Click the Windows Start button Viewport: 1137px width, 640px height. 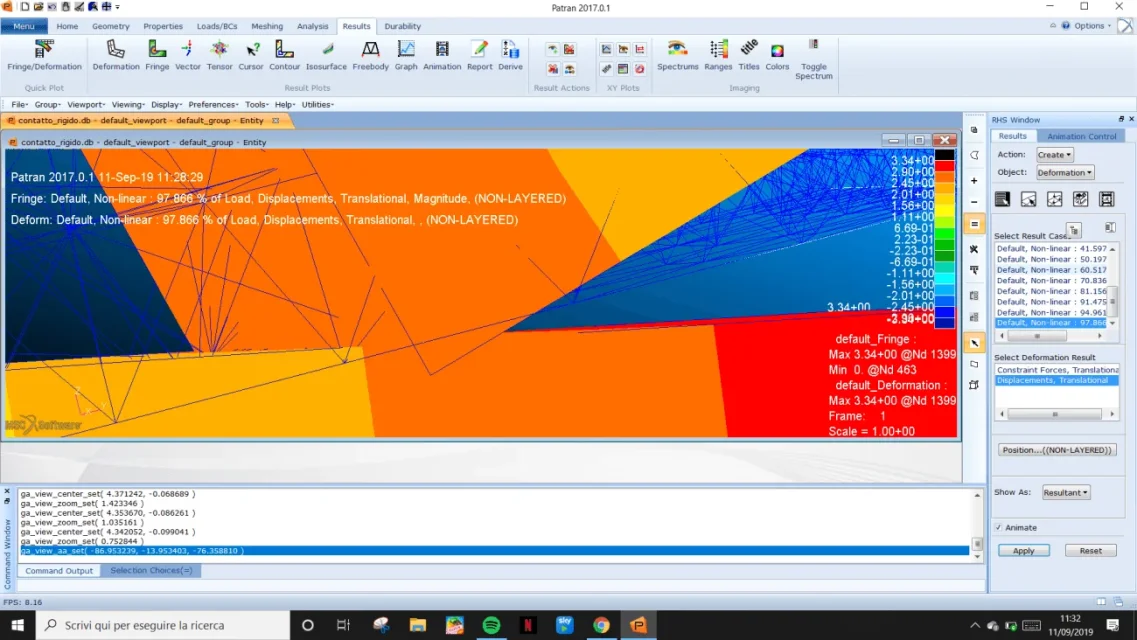pyautogui.click(x=17, y=625)
